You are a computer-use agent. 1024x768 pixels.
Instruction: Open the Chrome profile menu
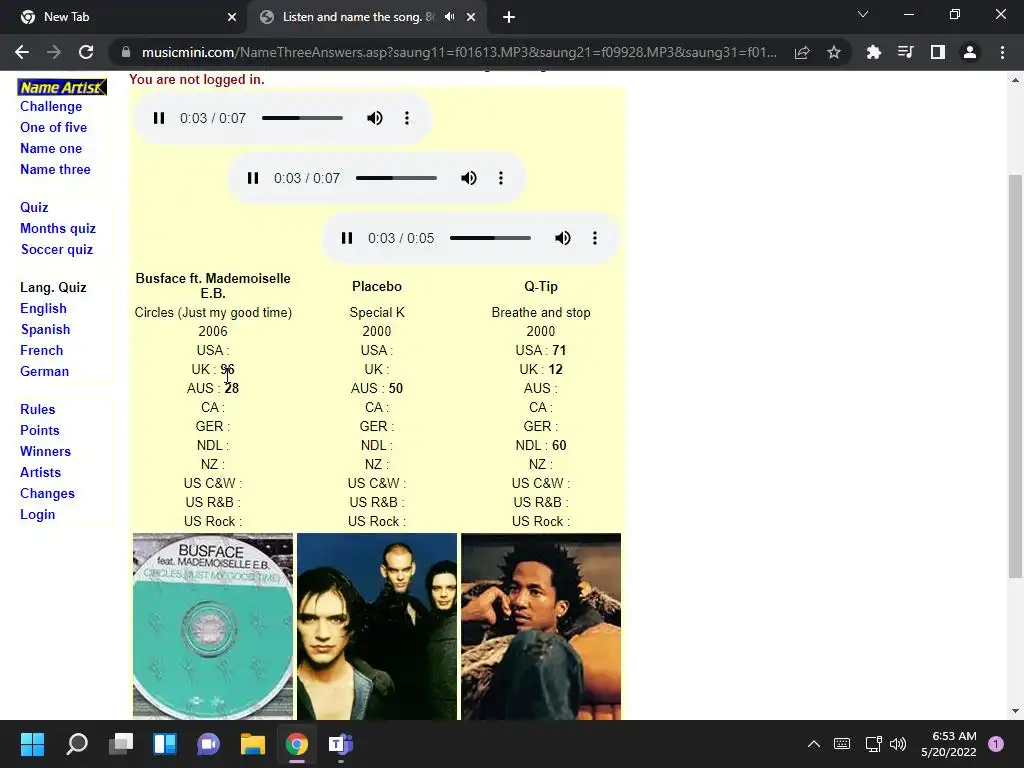pos(970,52)
